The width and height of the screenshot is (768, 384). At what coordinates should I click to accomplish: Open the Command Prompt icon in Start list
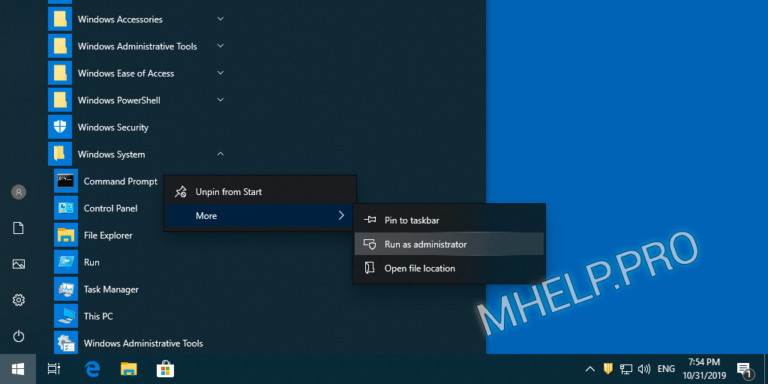(x=66, y=181)
